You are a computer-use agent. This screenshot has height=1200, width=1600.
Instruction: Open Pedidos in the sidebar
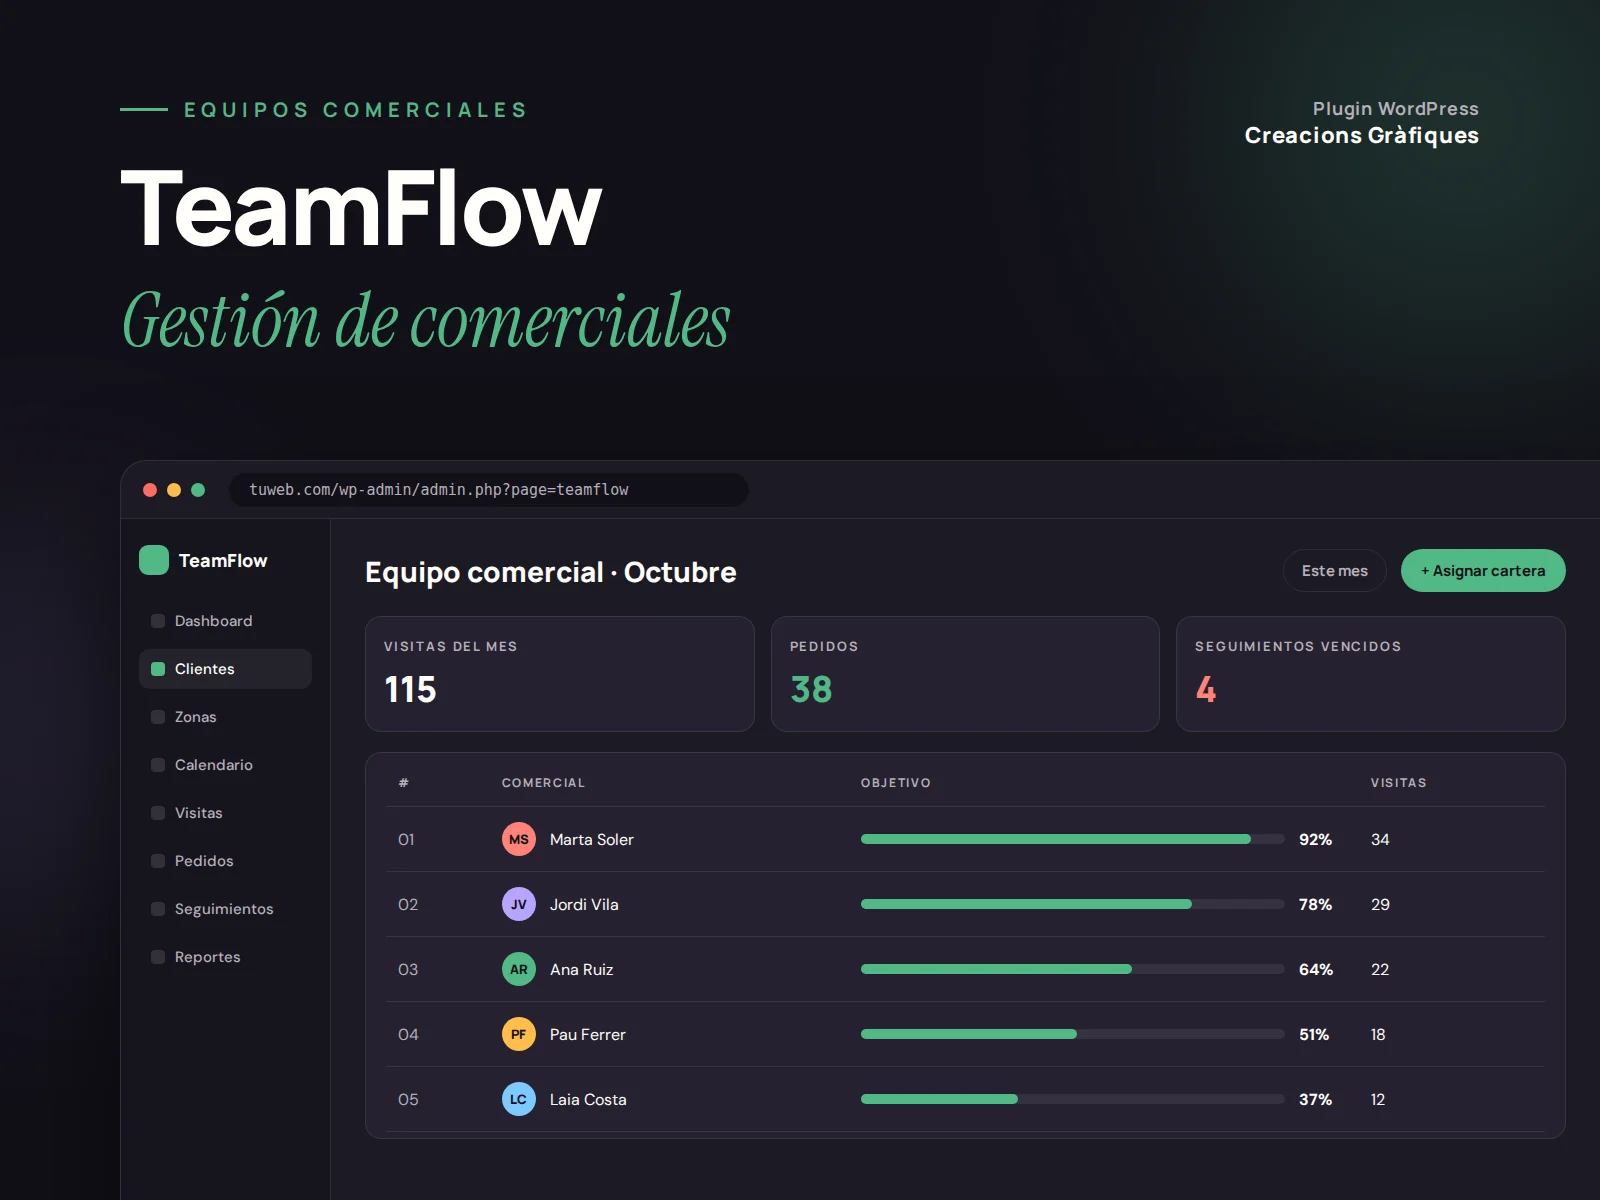(225, 861)
